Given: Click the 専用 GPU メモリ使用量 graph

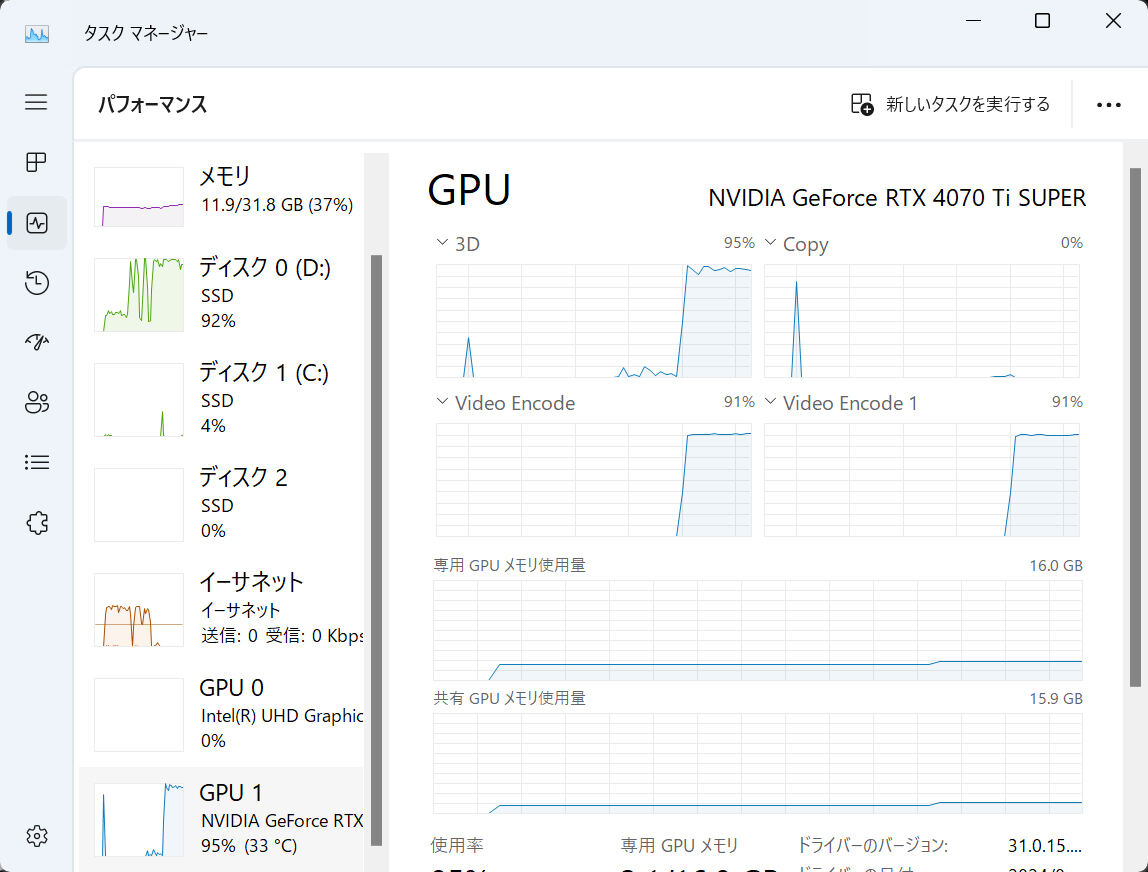Looking at the screenshot, I should [x=758, y=630].
